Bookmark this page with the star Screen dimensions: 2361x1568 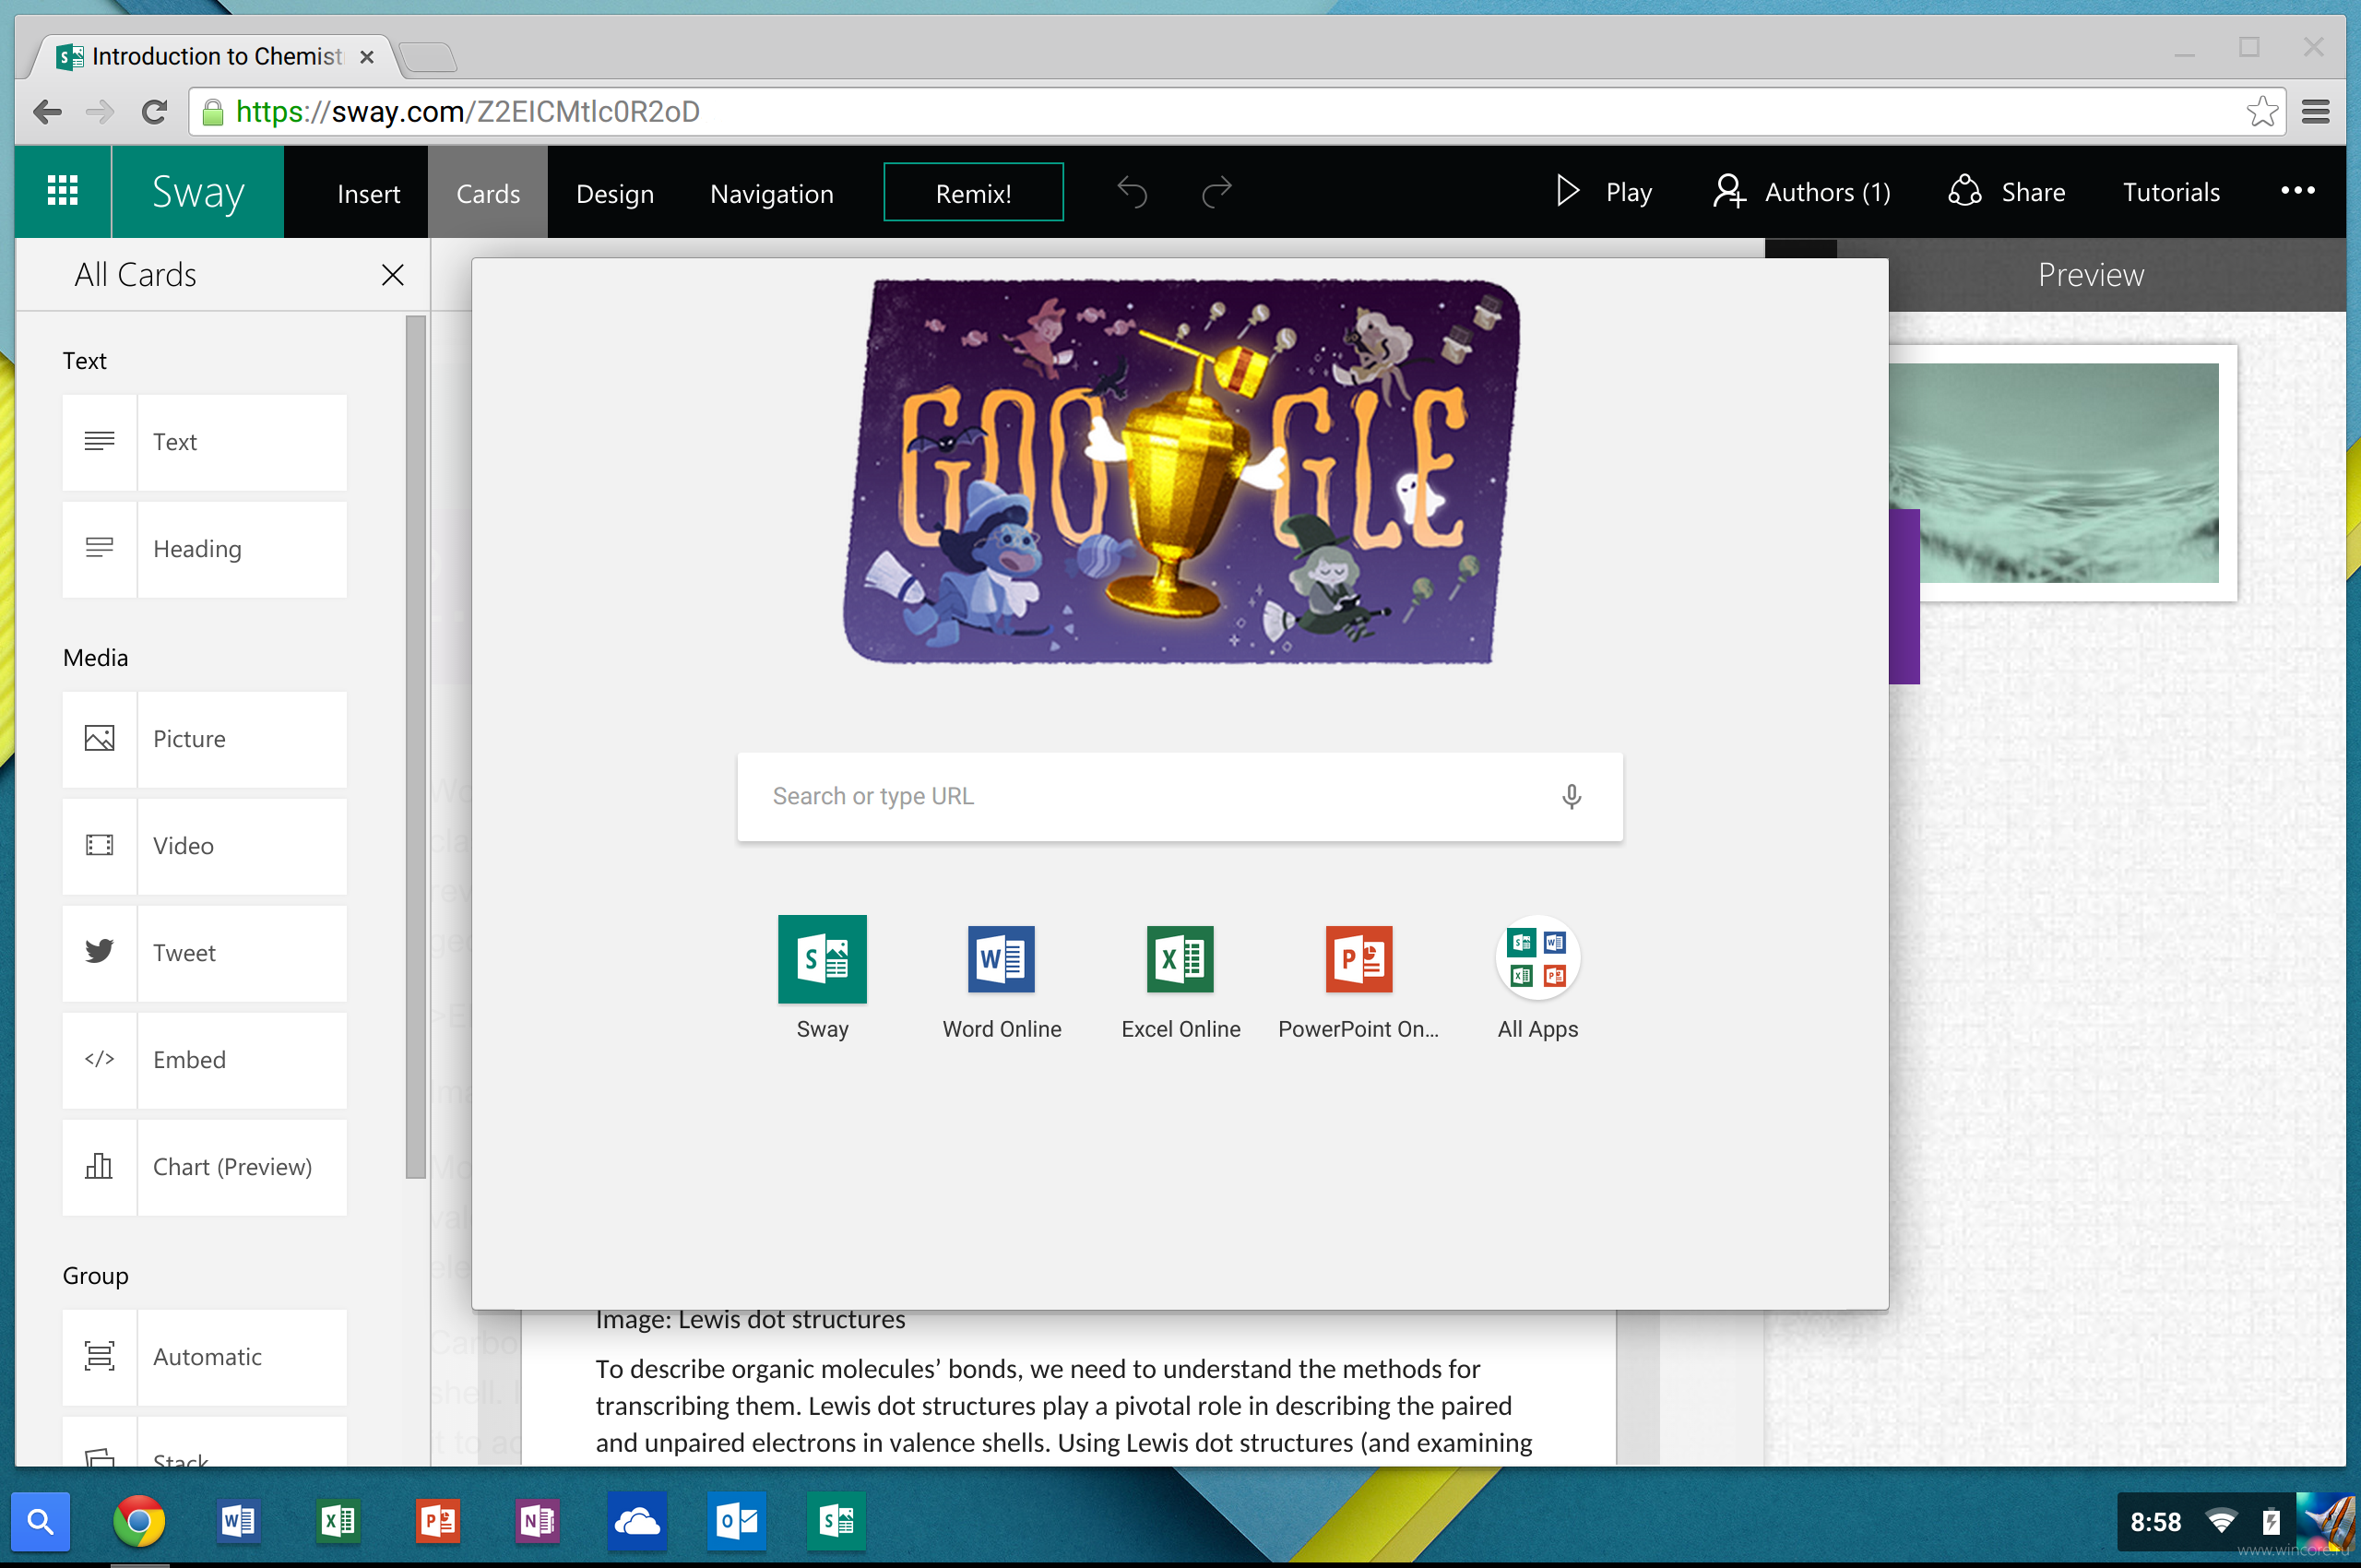coord(2261,112)
